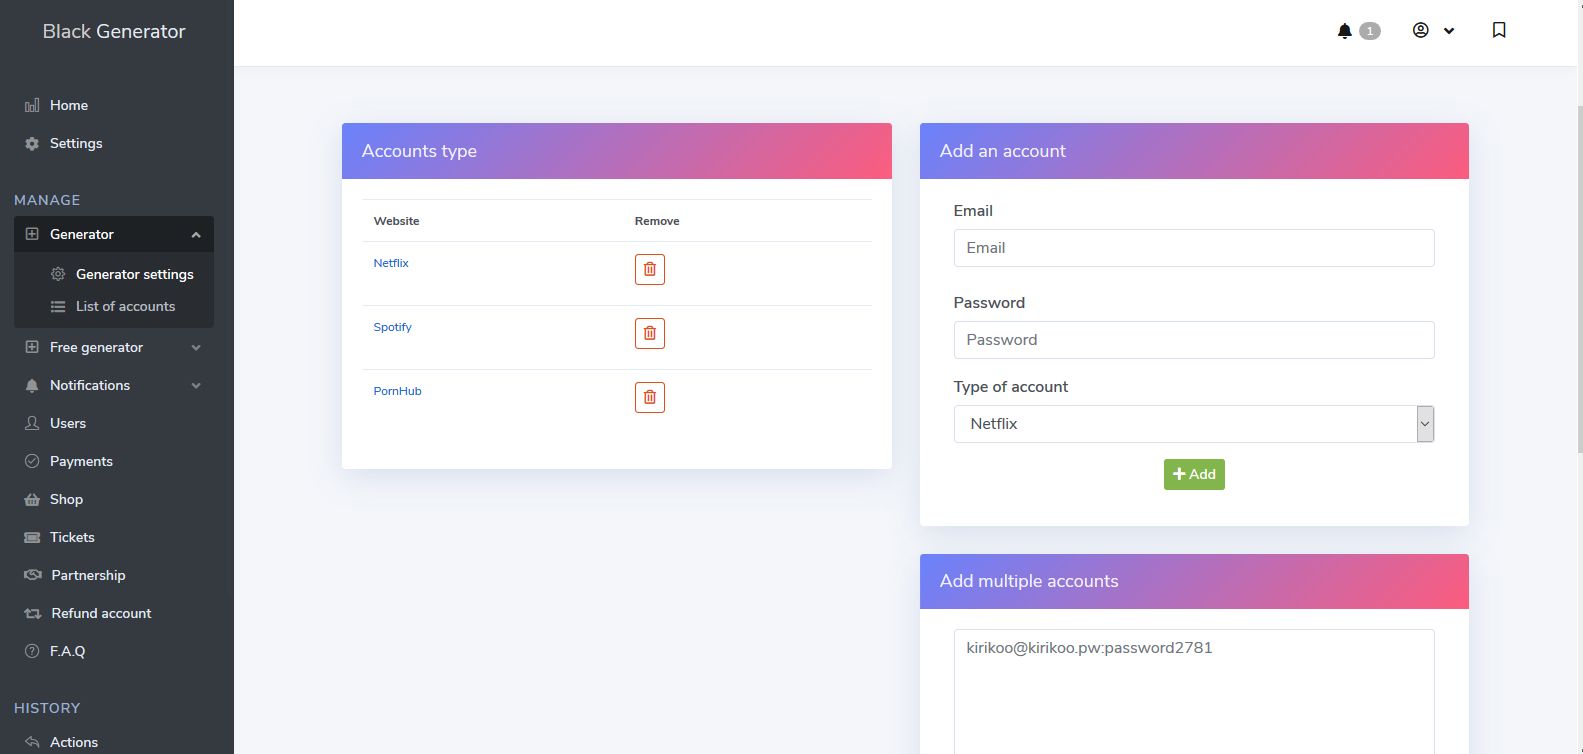Click the user profile icon

[x=1420, y=30]
